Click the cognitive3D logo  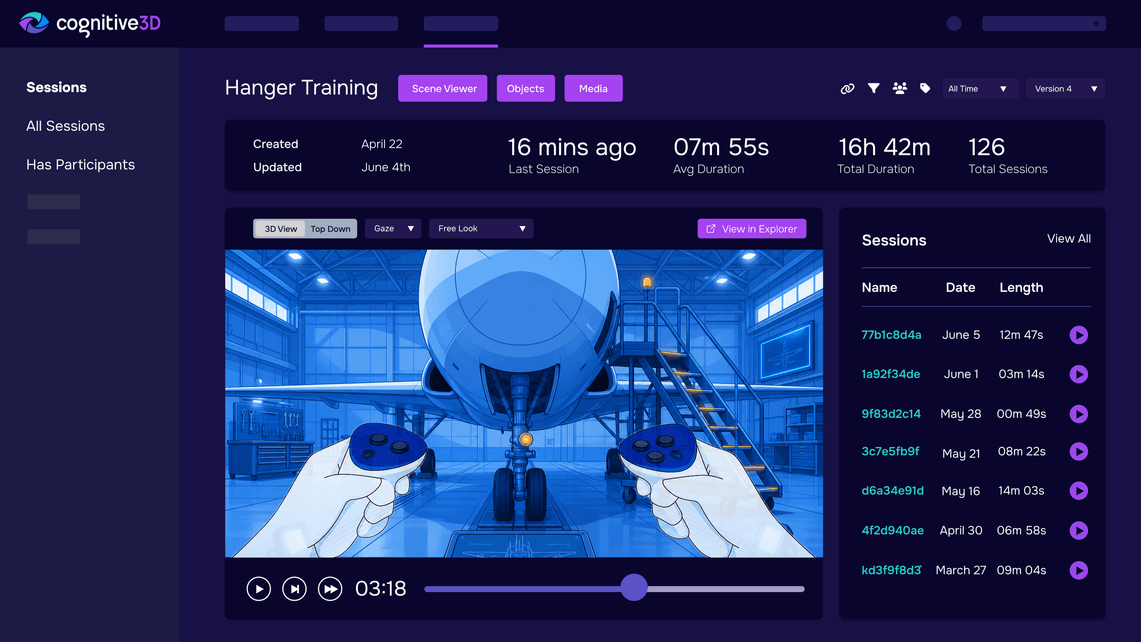90,23
